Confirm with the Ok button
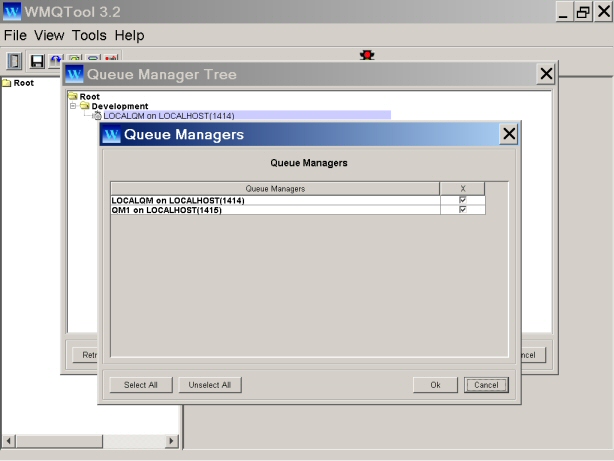Image resolution: width=614 pixels, height=461 pixels. click(x=435, y=385)
